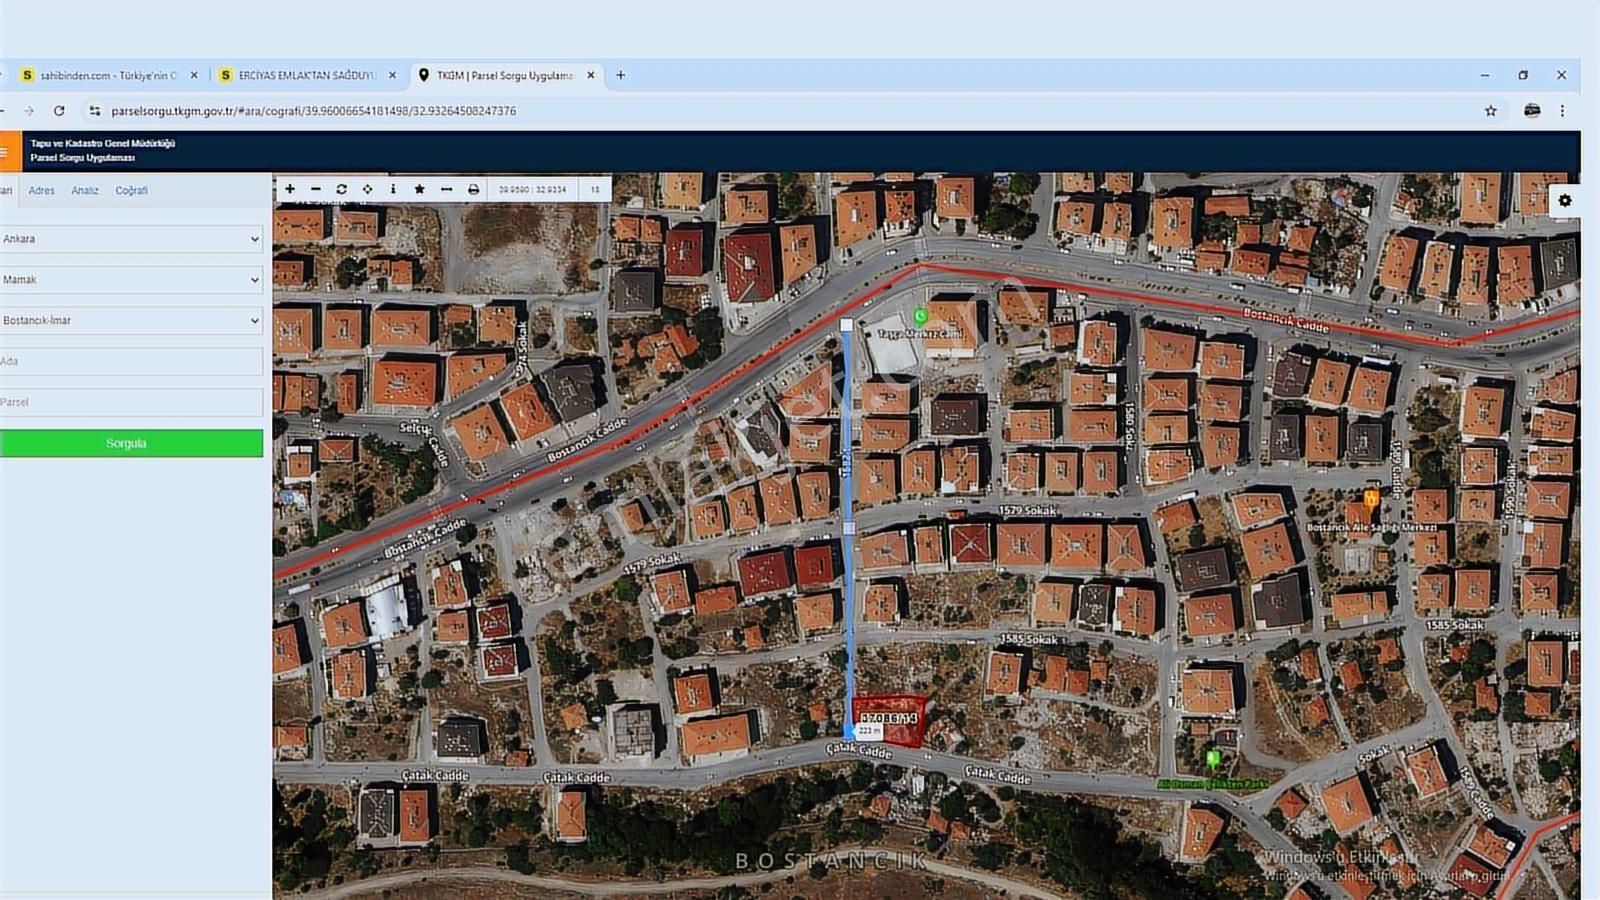Image resolution: width=1600 pixels, height=900 pixels.
Task: Activate the distance measure tool
Action: point(446,189)
